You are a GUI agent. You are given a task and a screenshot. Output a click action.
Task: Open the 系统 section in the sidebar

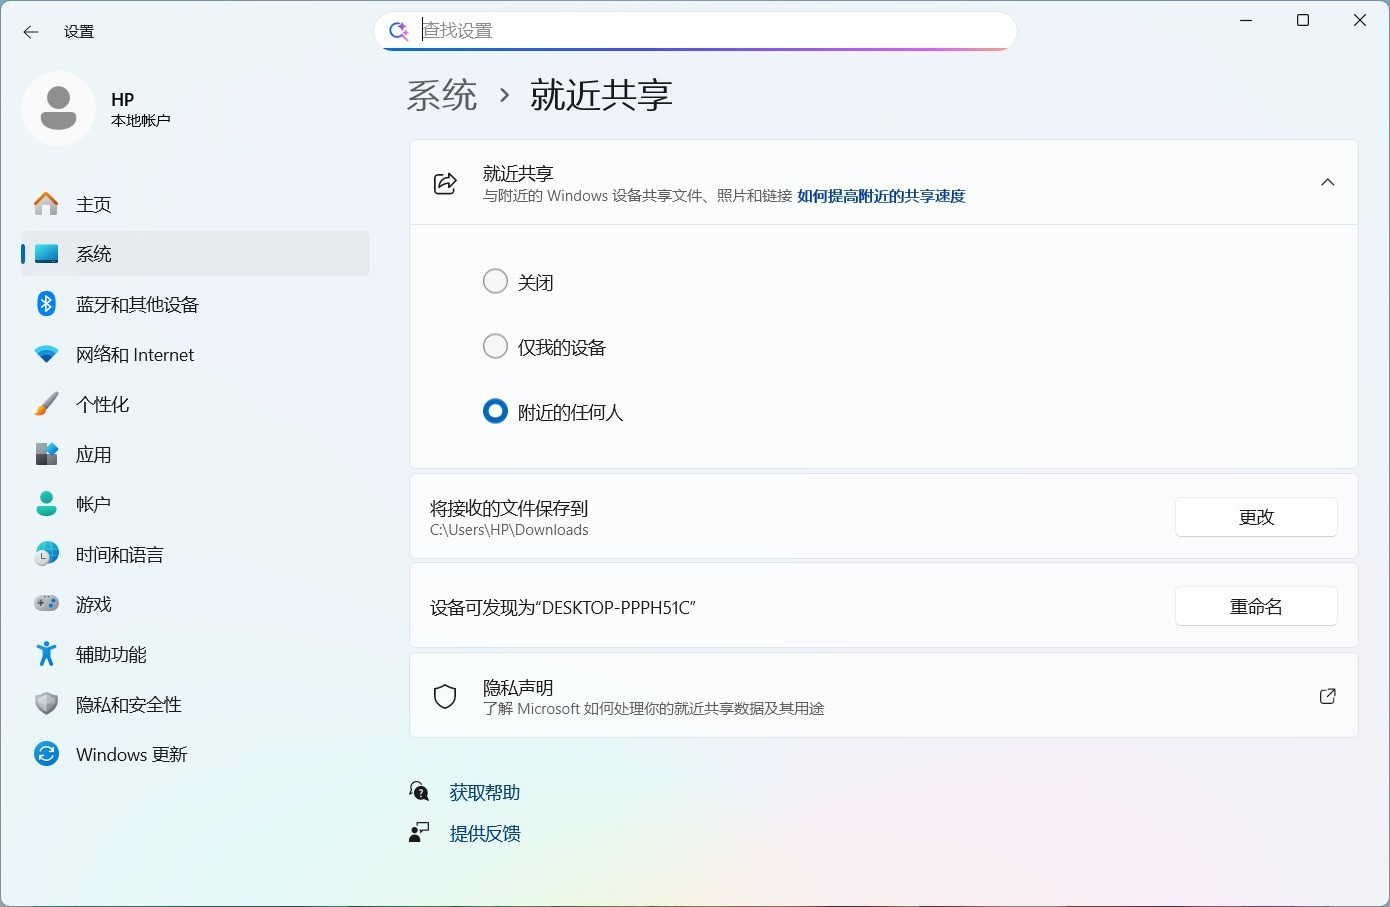click(94, 254)
